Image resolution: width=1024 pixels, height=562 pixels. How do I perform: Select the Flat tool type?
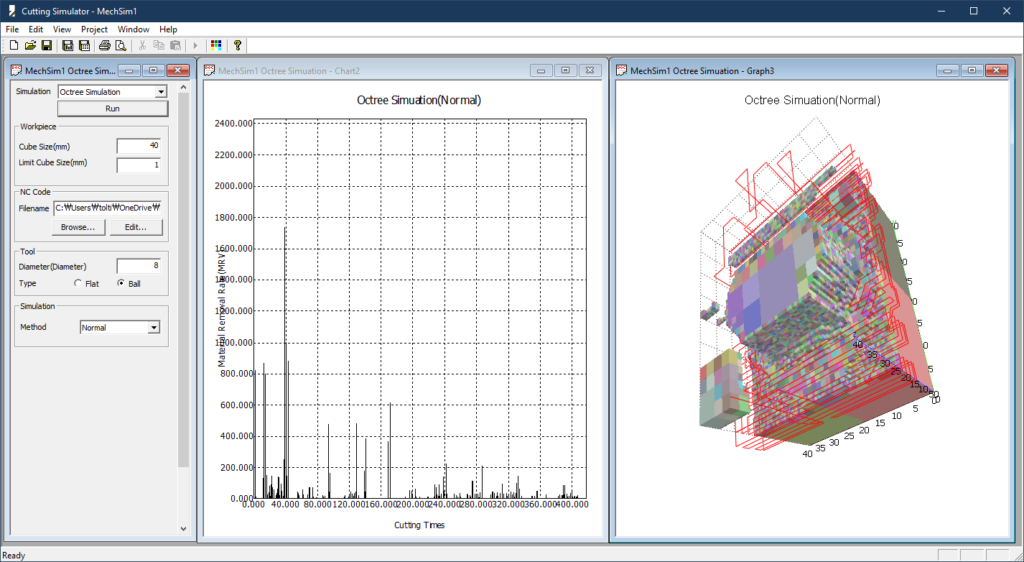79,284
